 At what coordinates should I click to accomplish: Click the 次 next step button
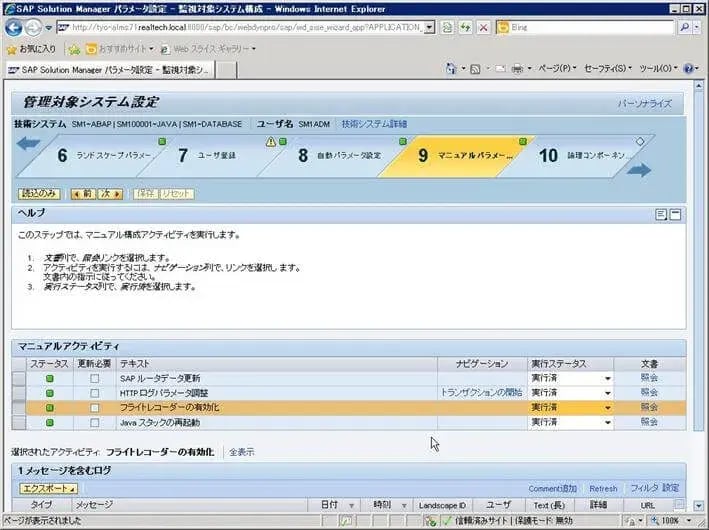[110, 194]
